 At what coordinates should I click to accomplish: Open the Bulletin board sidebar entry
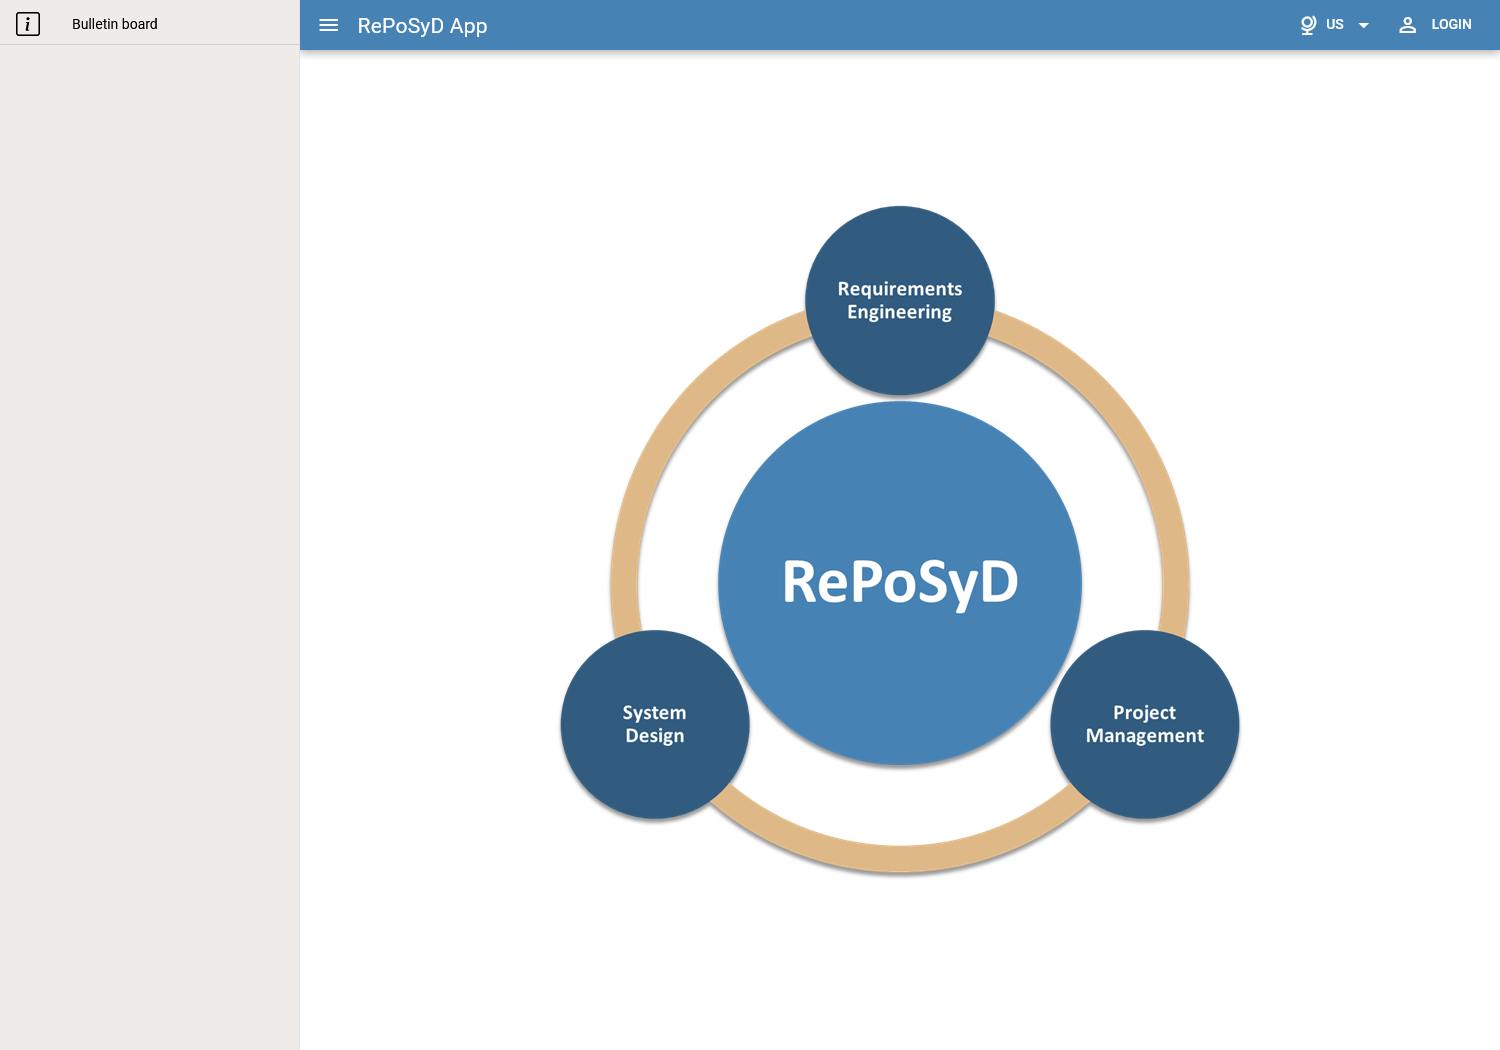(150, 23)
